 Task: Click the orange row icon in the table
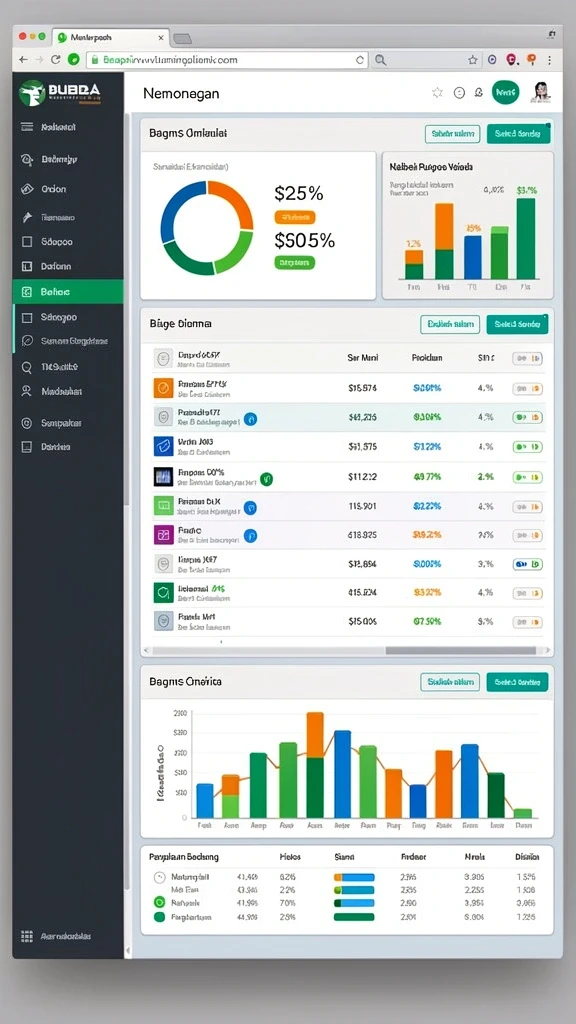point(163,388)
